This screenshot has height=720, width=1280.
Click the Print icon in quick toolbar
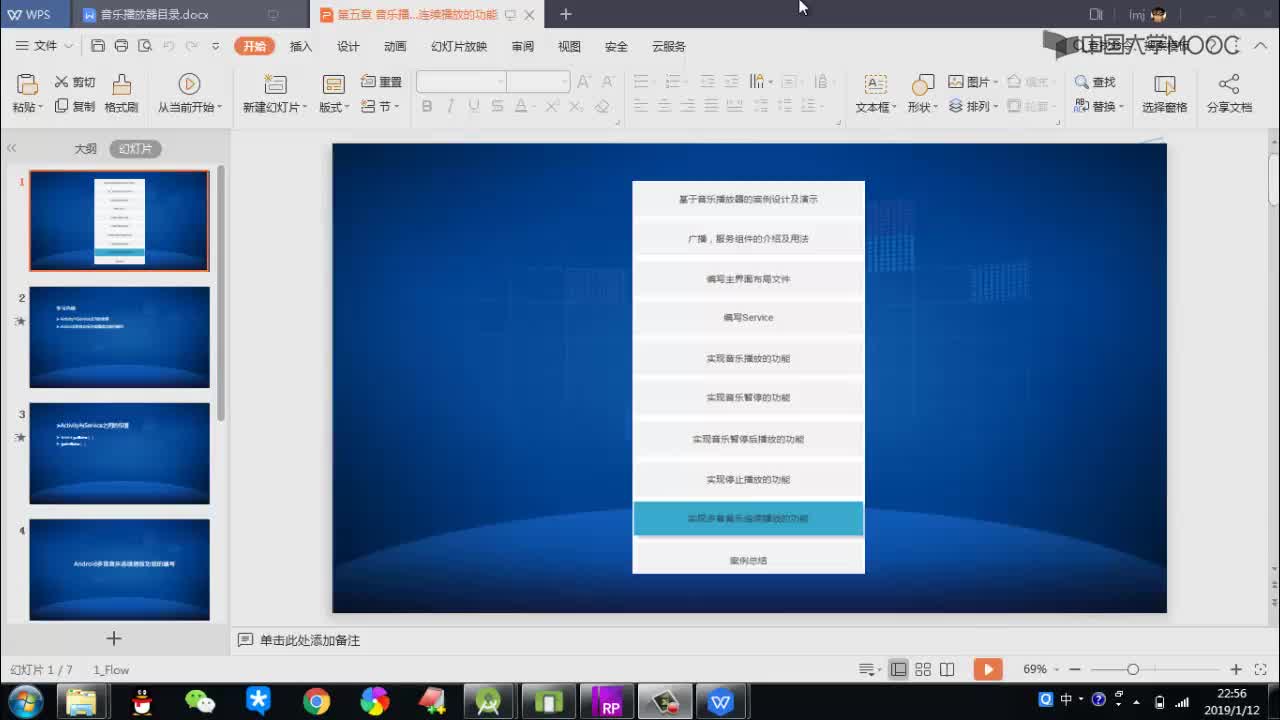click(121, 46)
